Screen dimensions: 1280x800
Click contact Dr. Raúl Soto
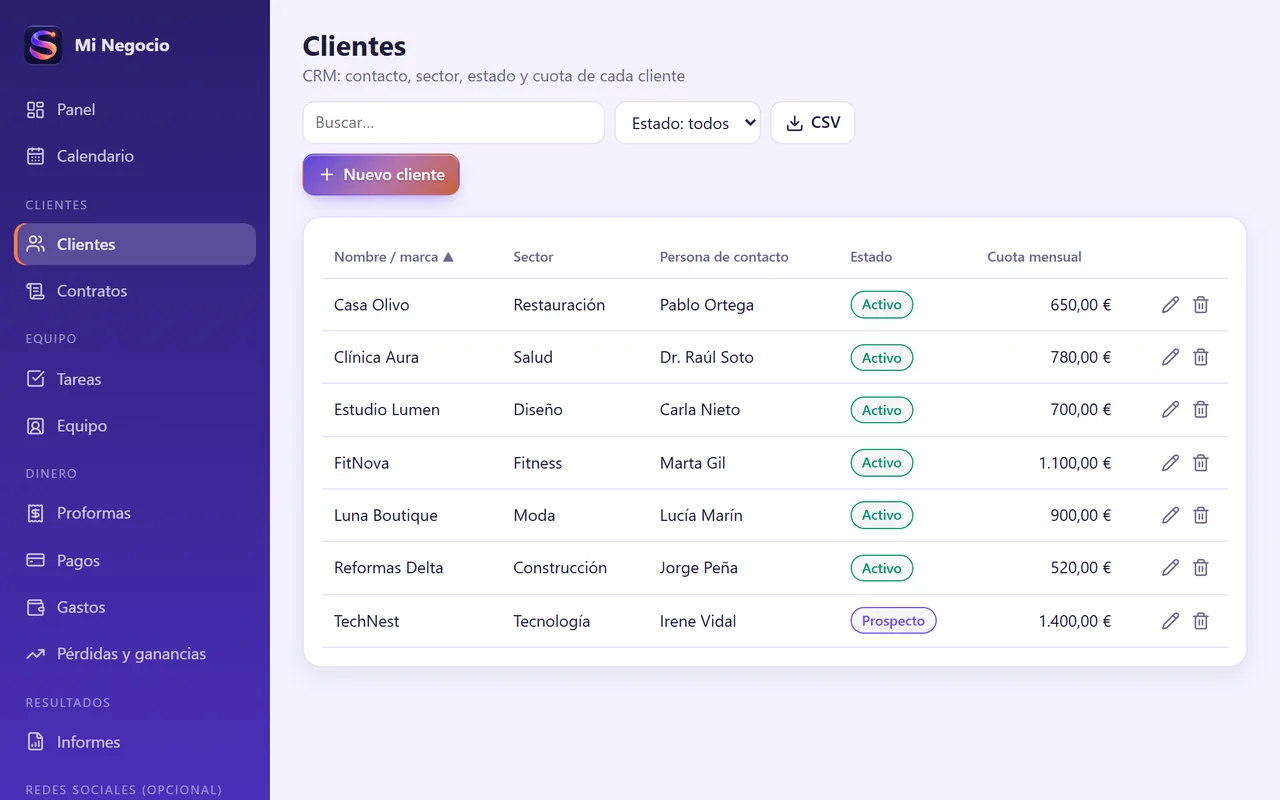[707, 357]
